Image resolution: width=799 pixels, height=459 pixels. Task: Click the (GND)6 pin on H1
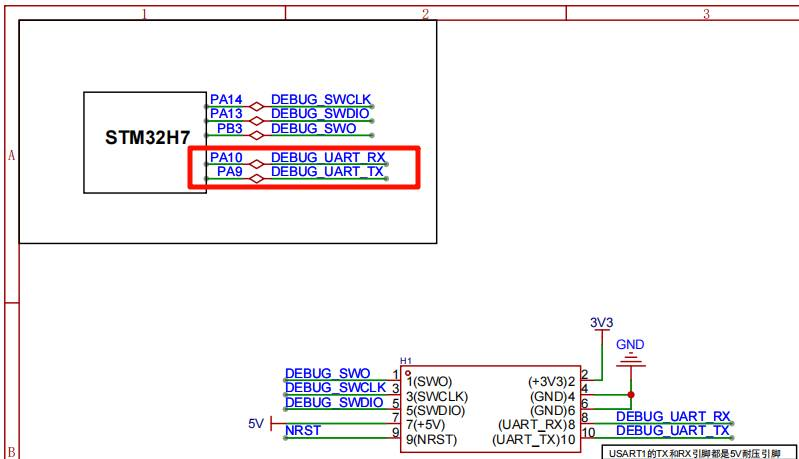[552, 411]
